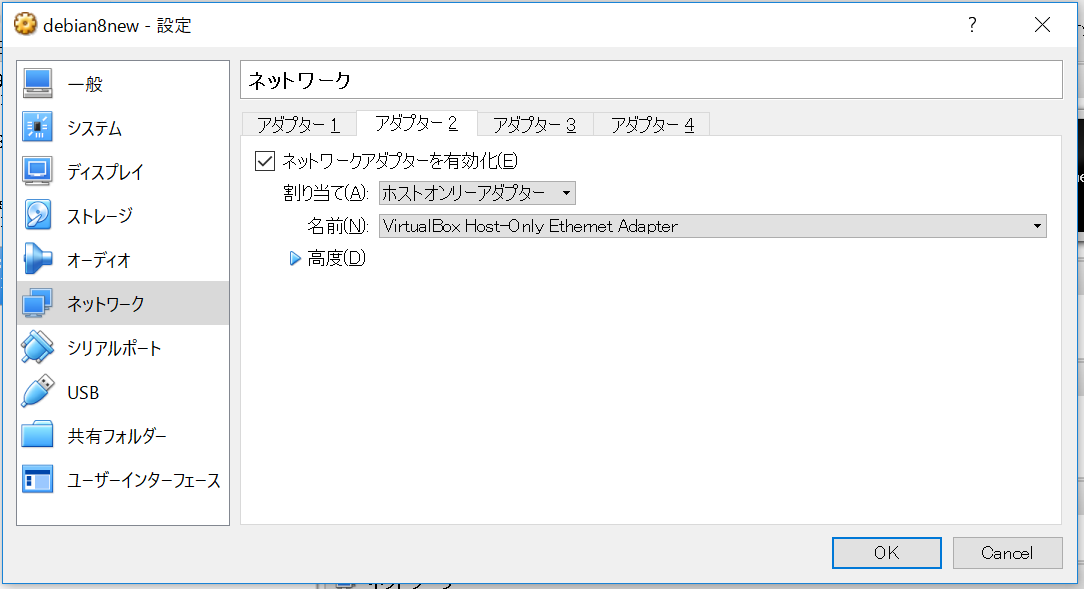This screenshot has width=1084, height=589.
Task: Switch to the アダプター 1 tab
Action: pos(297,124)
